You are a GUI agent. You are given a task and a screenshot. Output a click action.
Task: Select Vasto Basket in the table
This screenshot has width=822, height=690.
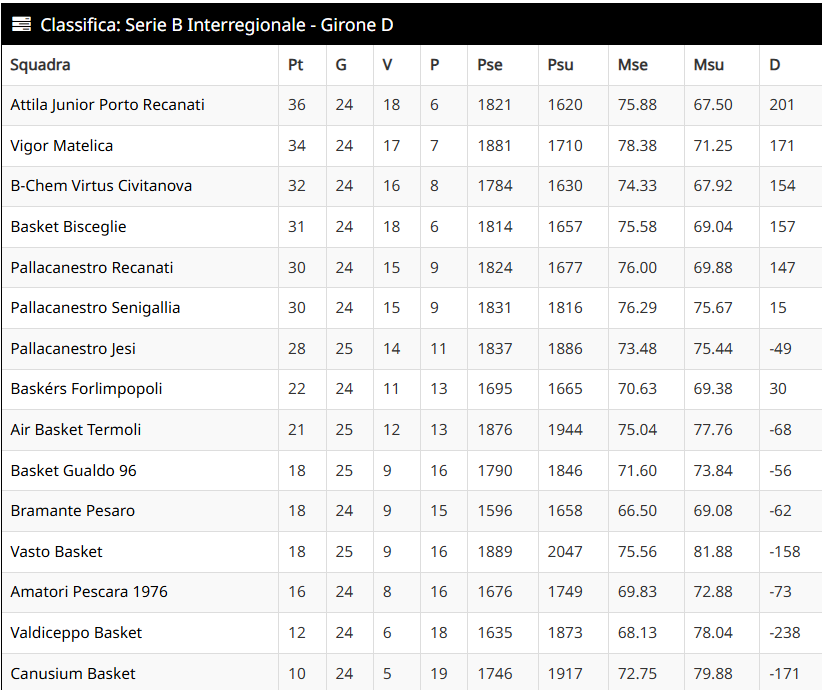coord(56,552)
